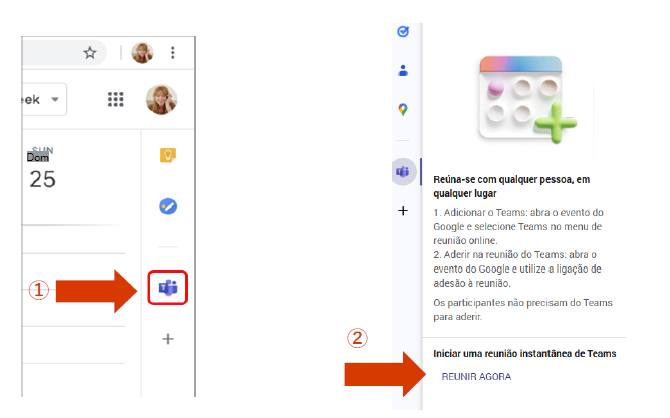Click the Chrome profile avatar in toolbar
The height and width of the screenshot is (418, 670).
(142, 53)
